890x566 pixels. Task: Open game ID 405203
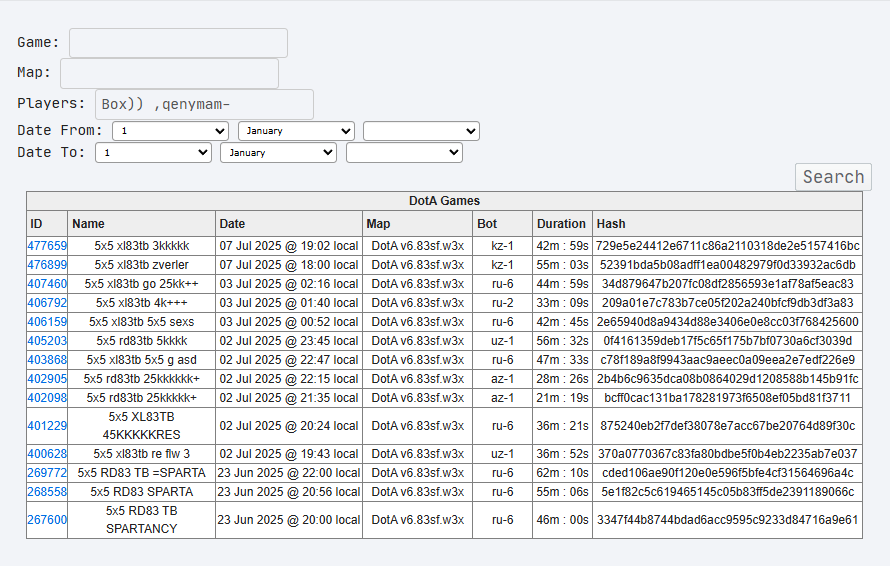[47, 341]
